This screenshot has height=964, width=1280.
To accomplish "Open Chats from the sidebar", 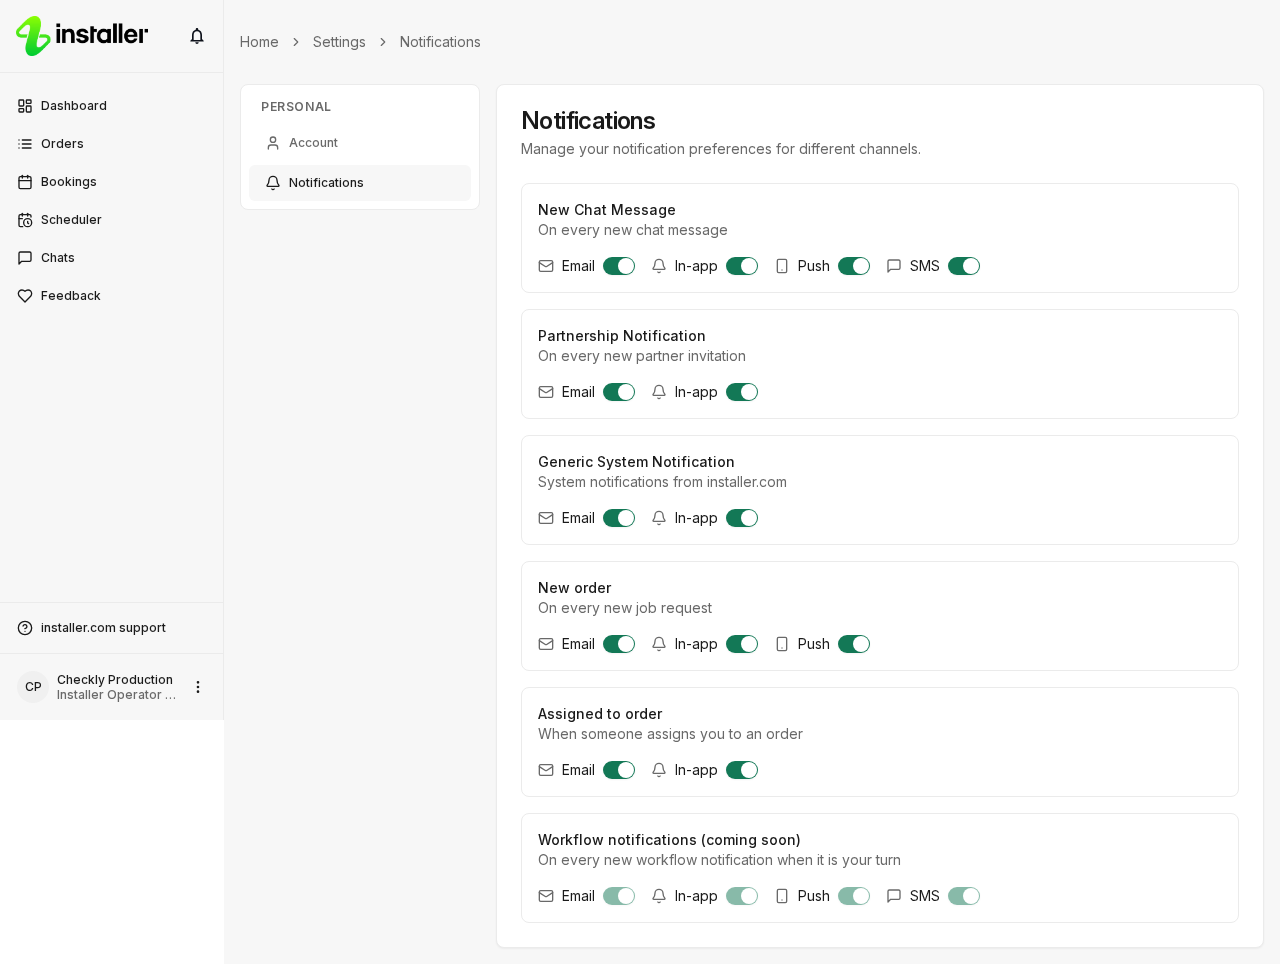I will [111, 258].
